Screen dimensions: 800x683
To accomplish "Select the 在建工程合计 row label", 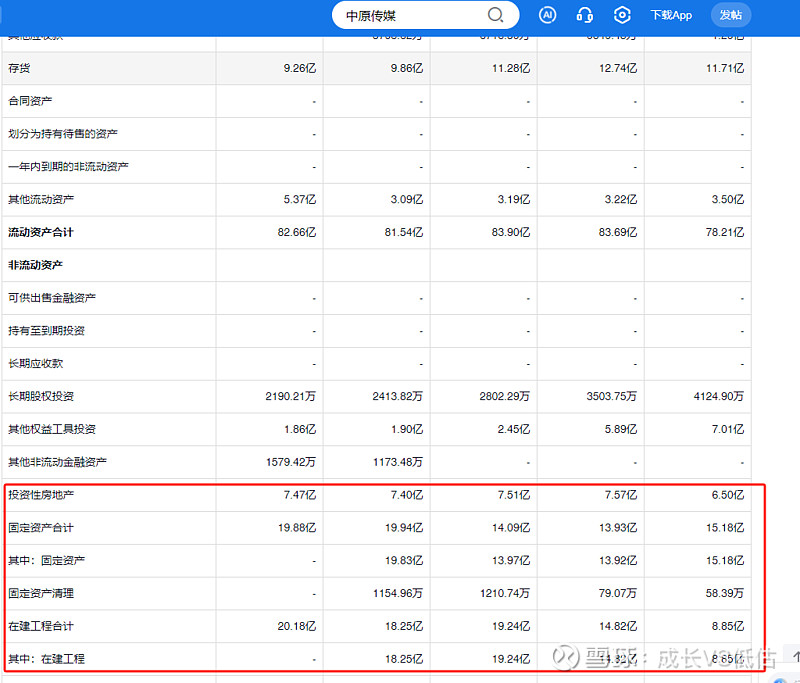I will tap(40, 626).
